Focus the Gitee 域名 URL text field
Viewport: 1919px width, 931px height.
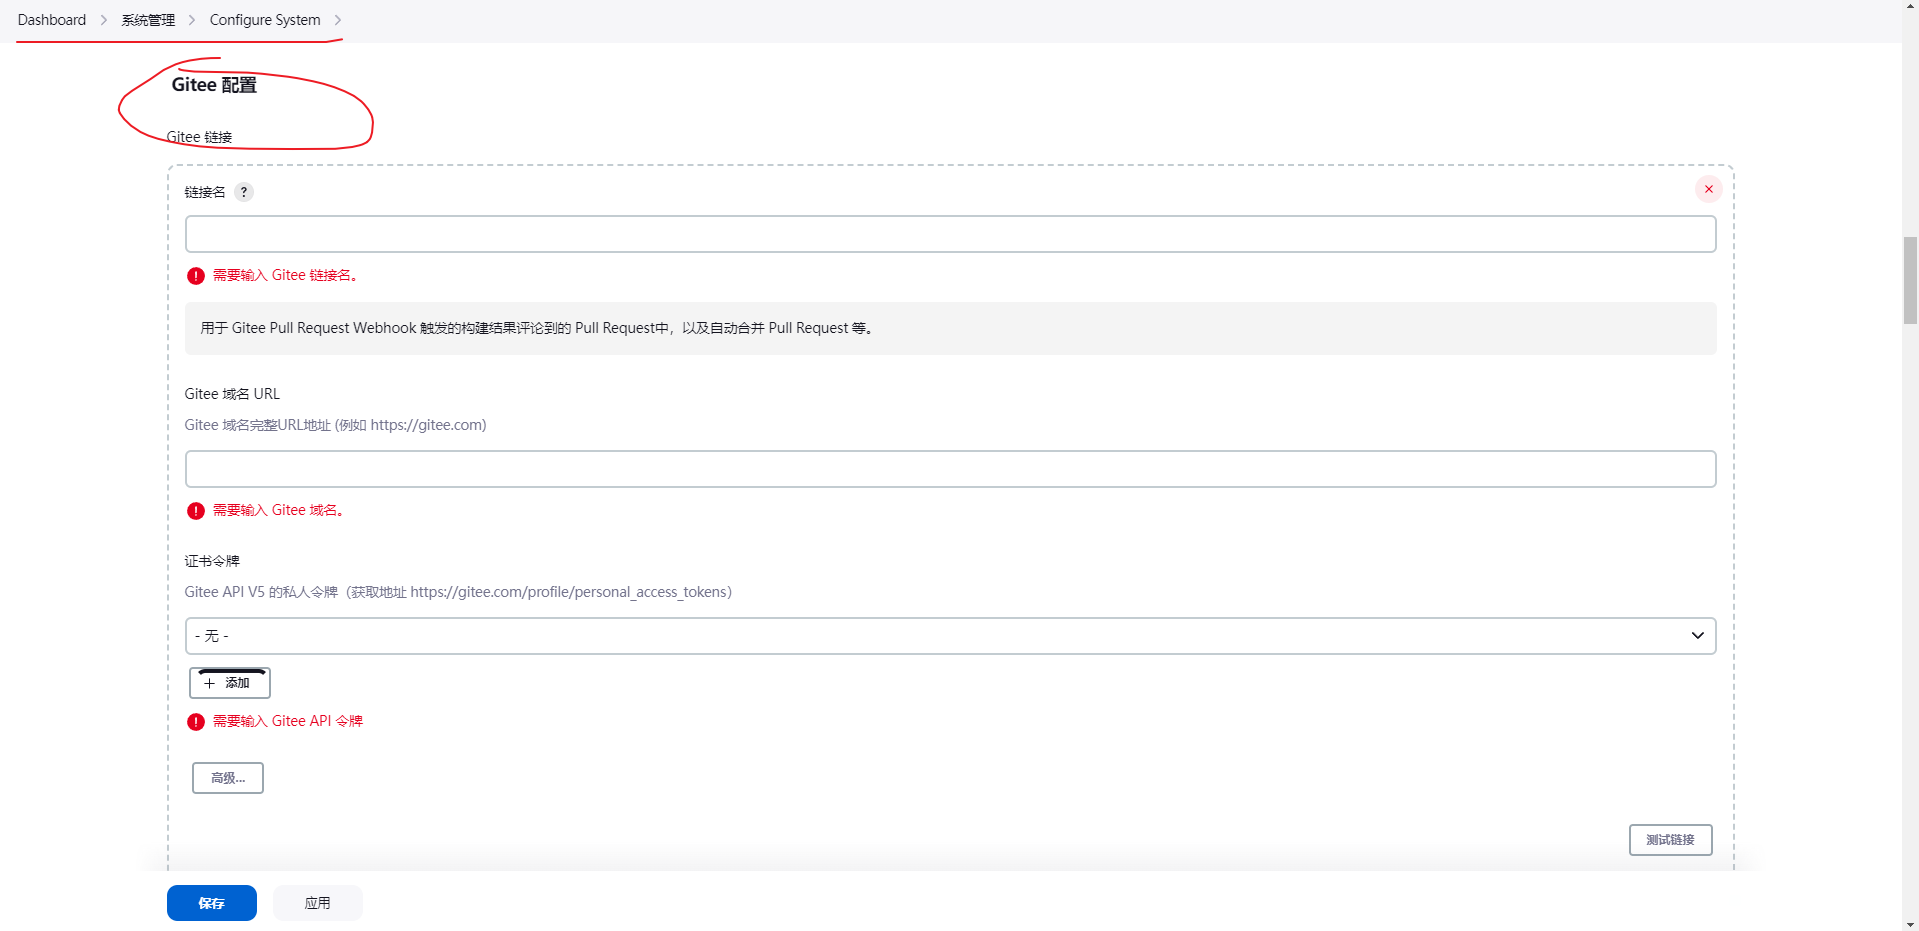click(x=950, y=469)
